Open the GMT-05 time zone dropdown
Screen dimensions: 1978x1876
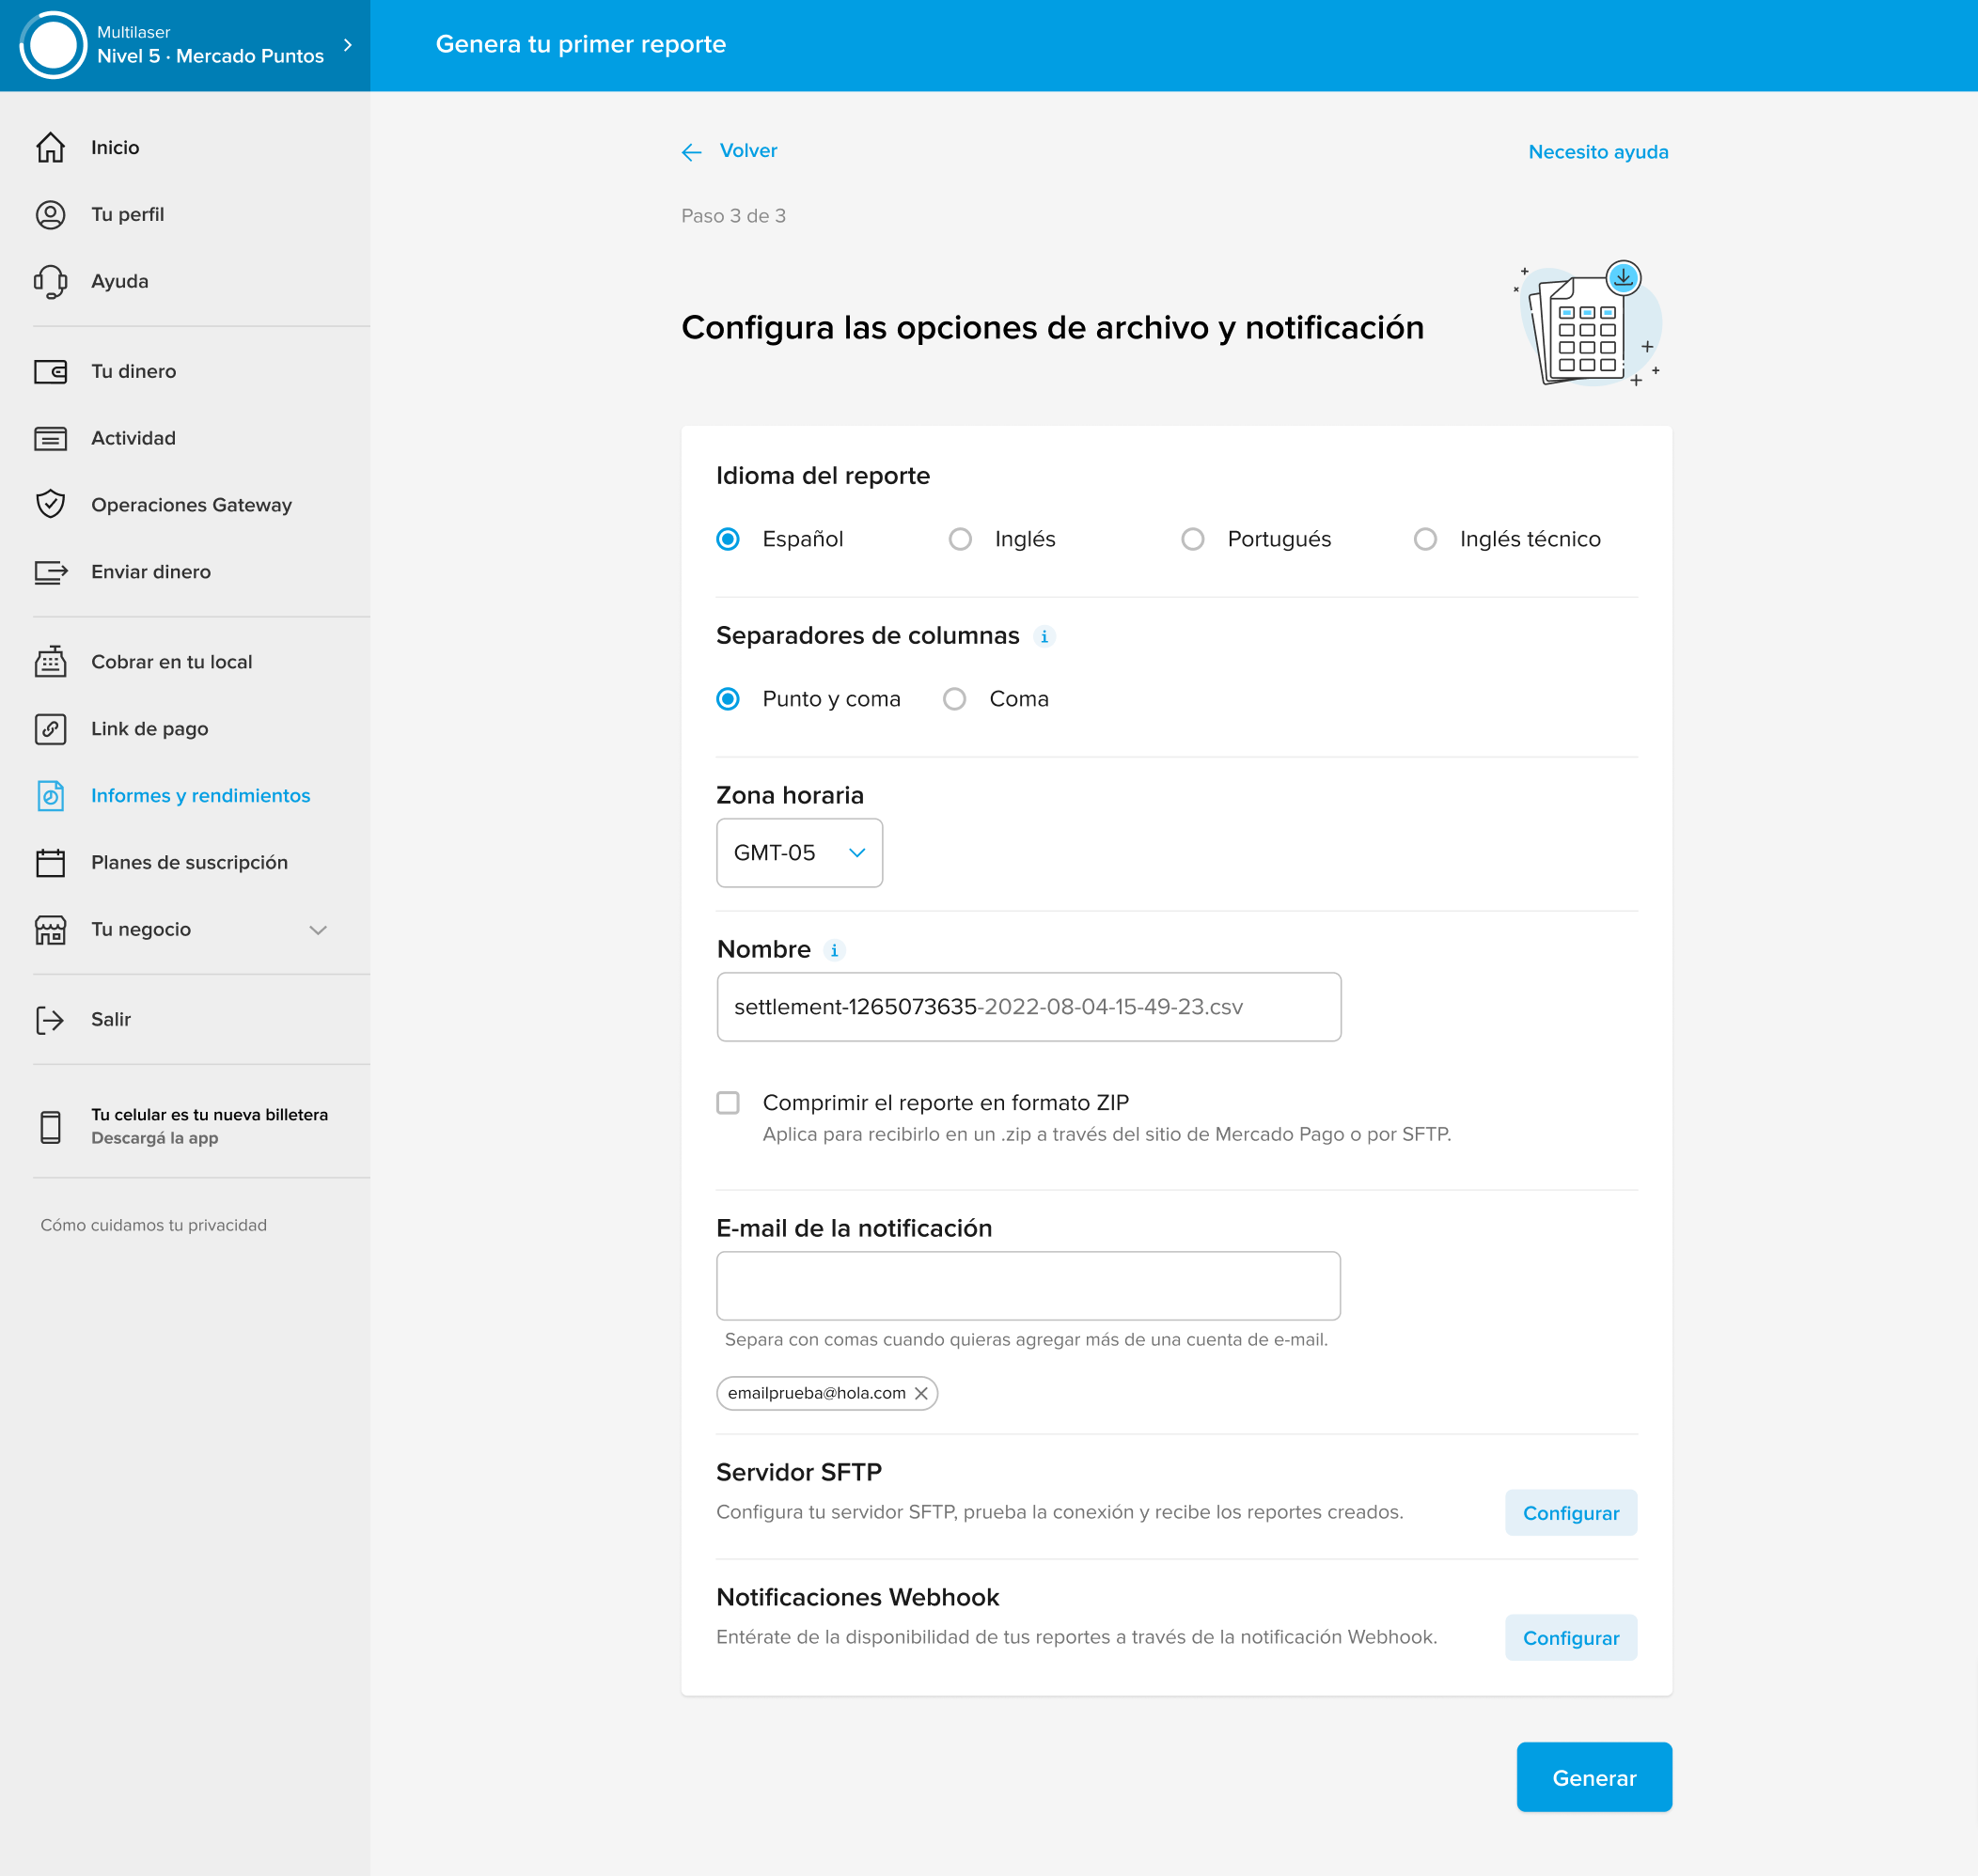(x=799, y=853)
